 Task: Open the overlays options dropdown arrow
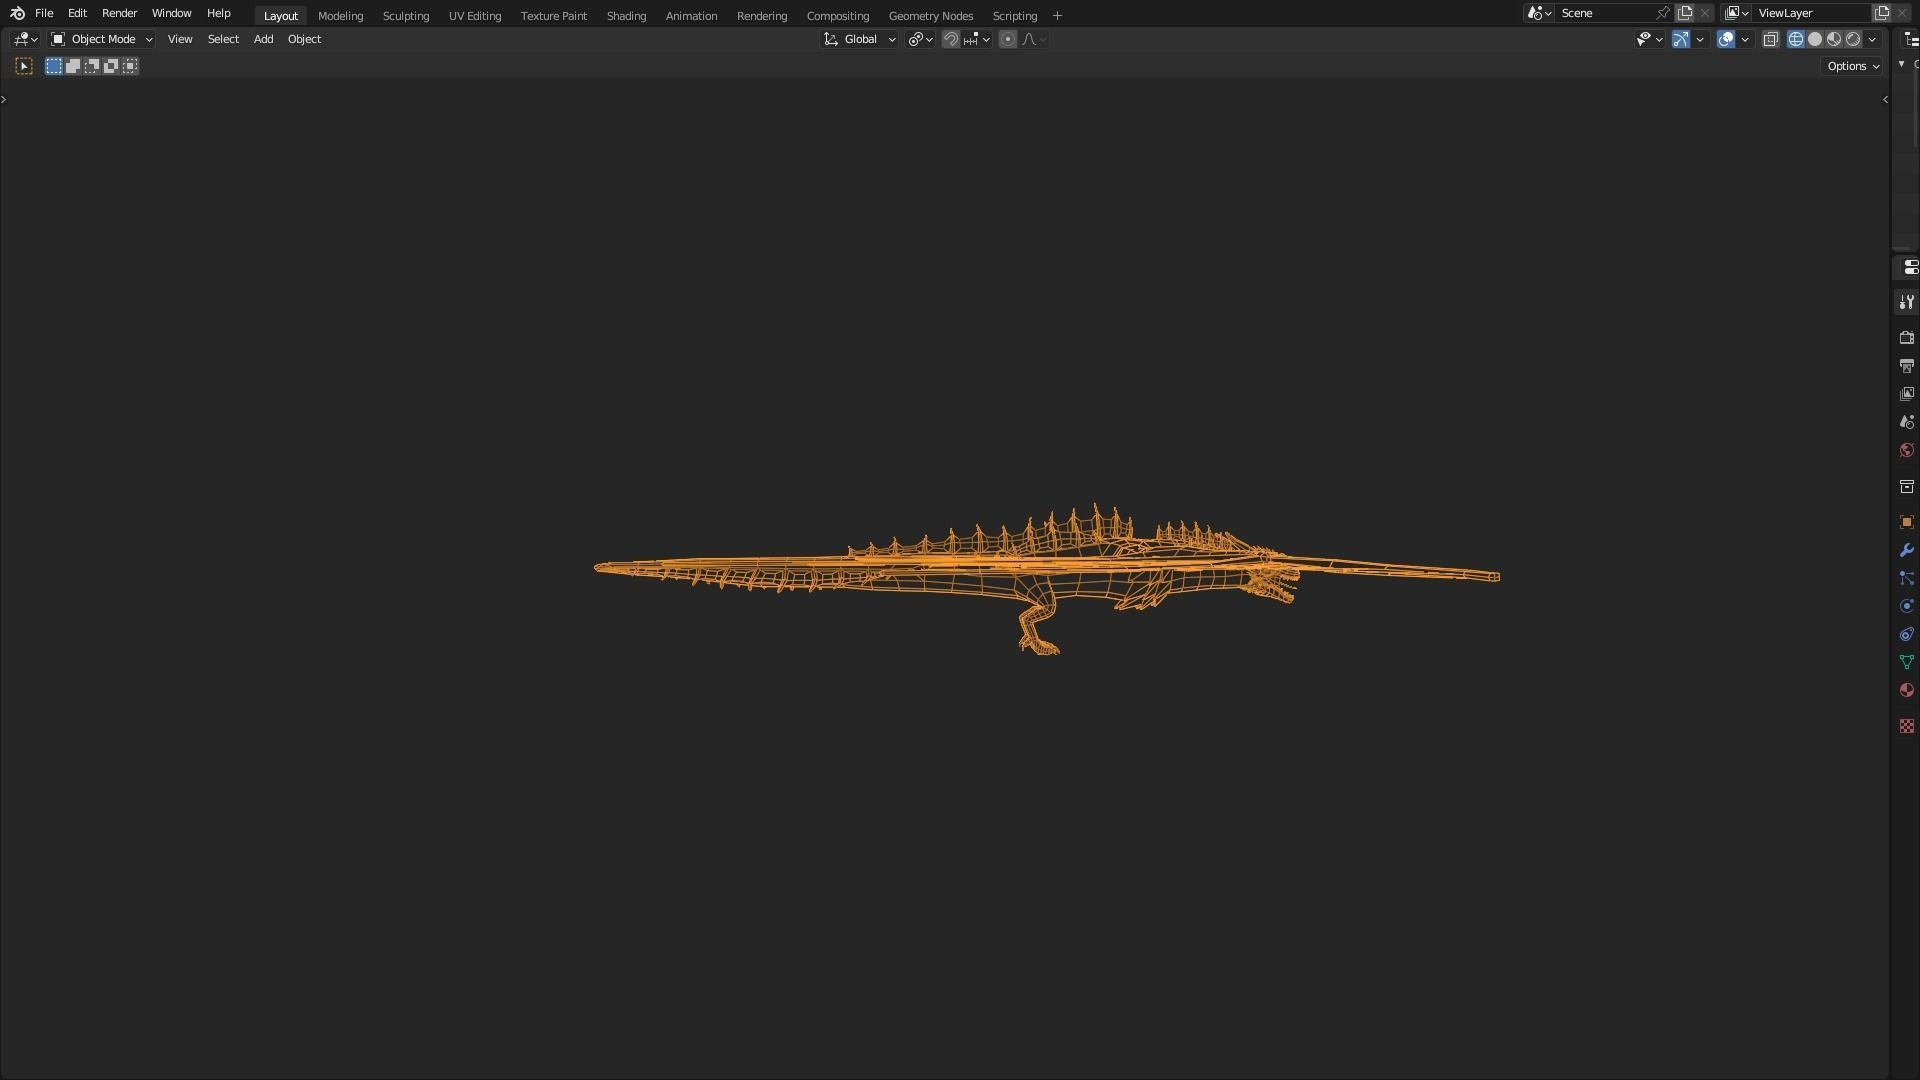tap(1745, 39)
